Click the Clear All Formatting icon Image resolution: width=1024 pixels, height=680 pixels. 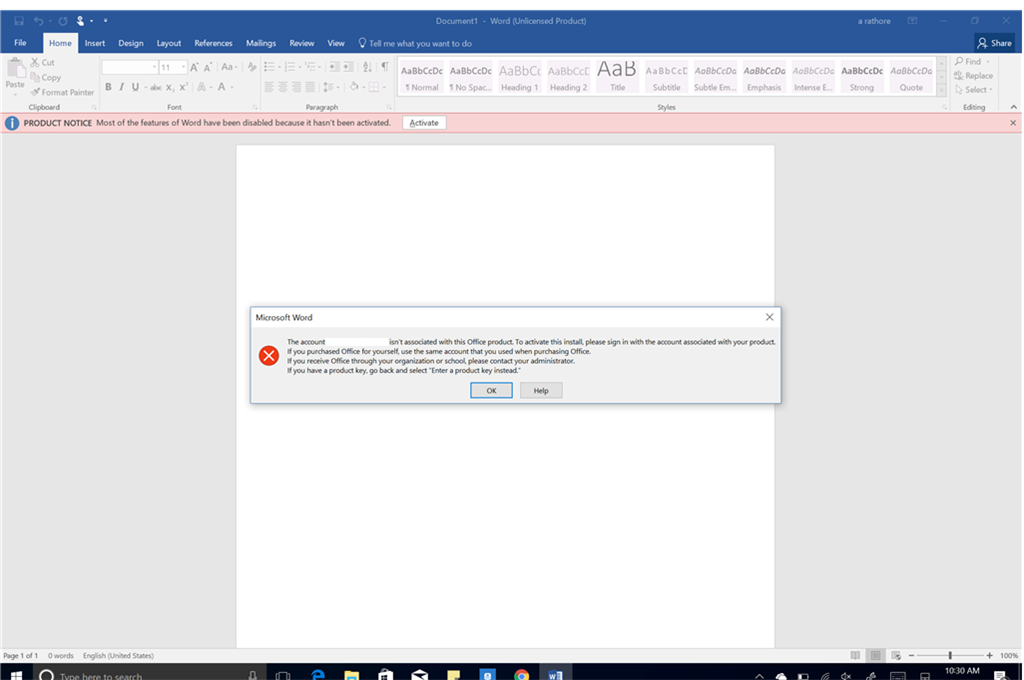coord(252,67)
